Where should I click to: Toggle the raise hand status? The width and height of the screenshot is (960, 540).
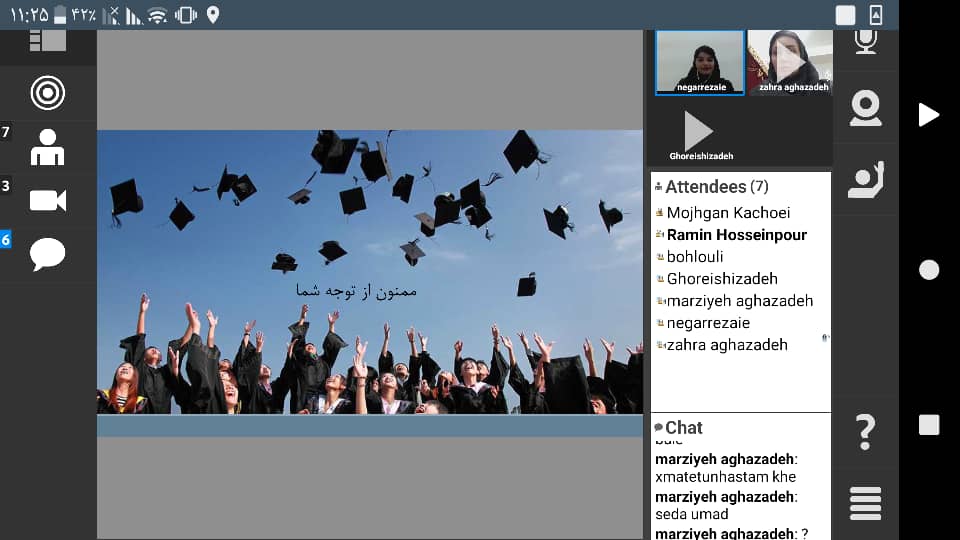tap(865, 179)
